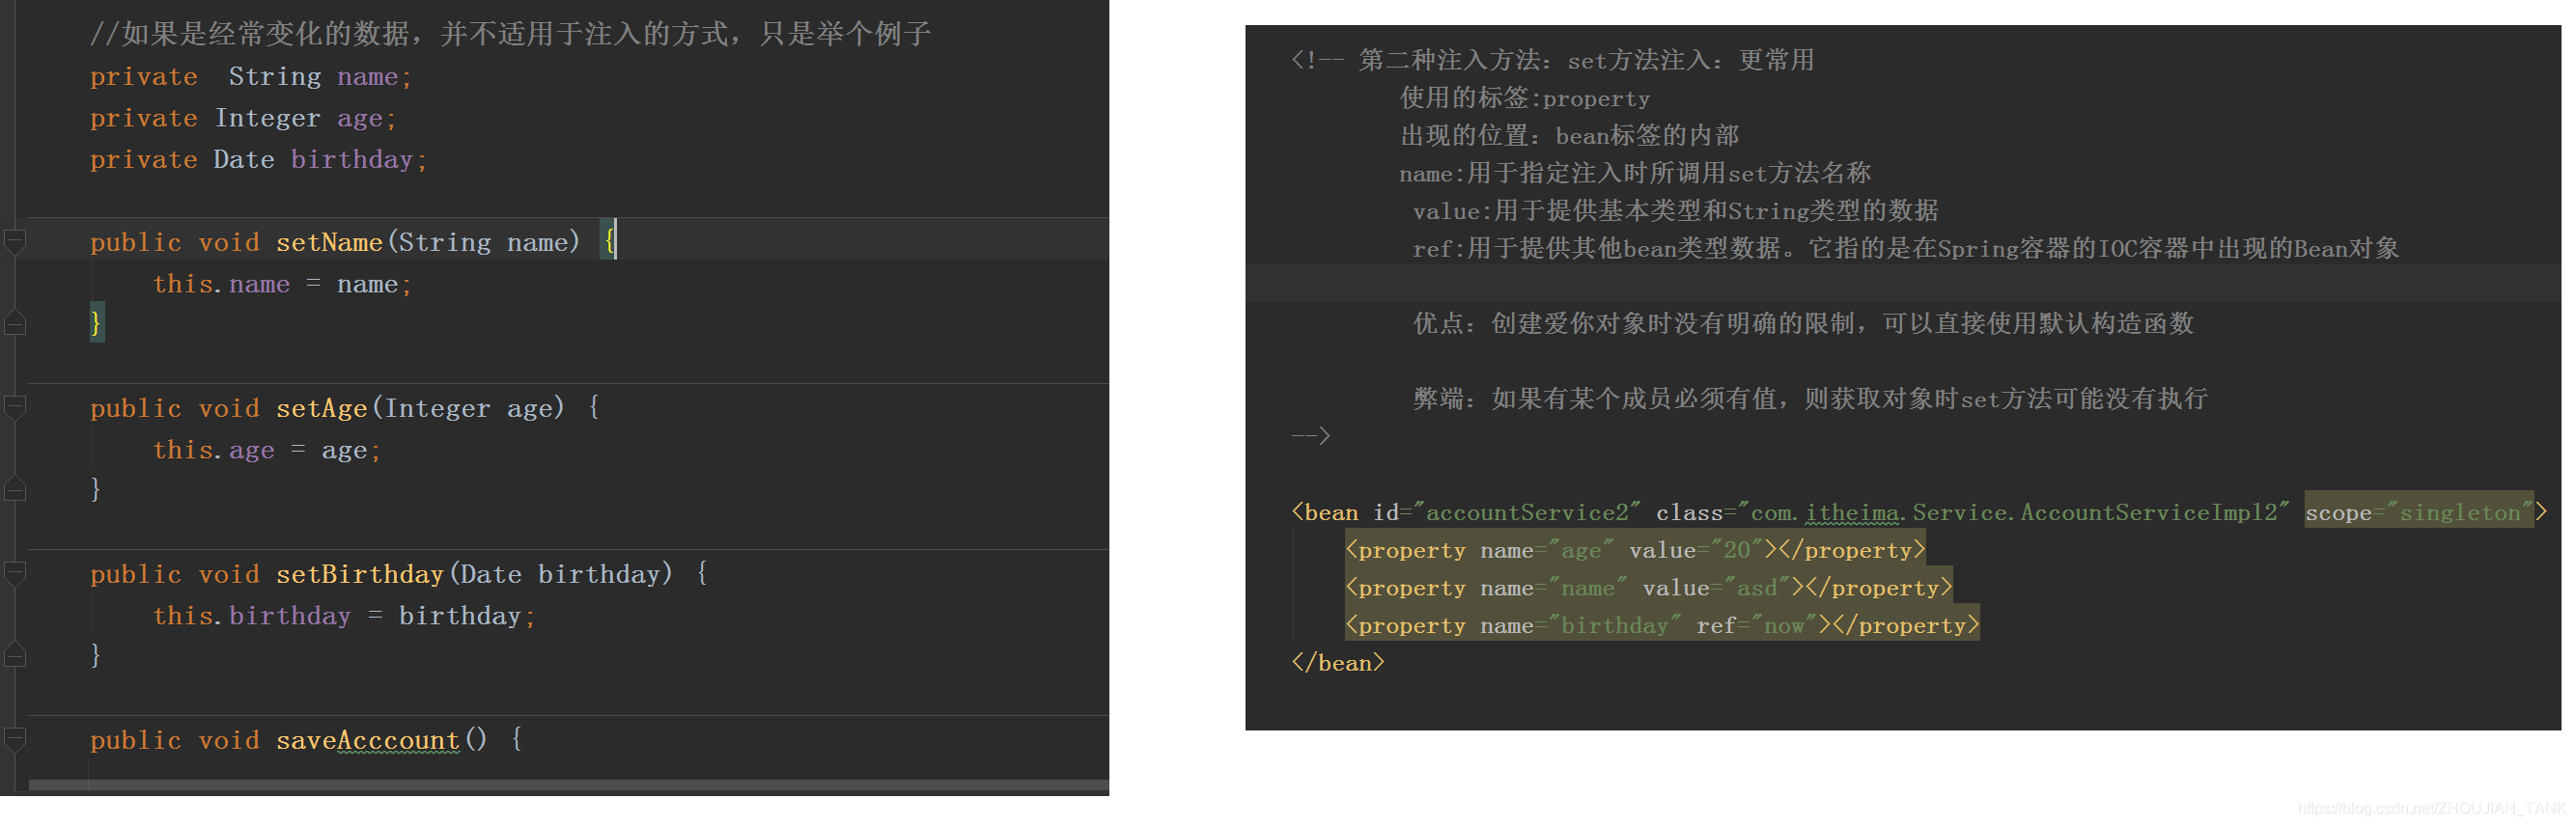Viewport: 2576px width, 826px height.
Task: Click the comment line starting with '弊端'
Action: 1810,399
